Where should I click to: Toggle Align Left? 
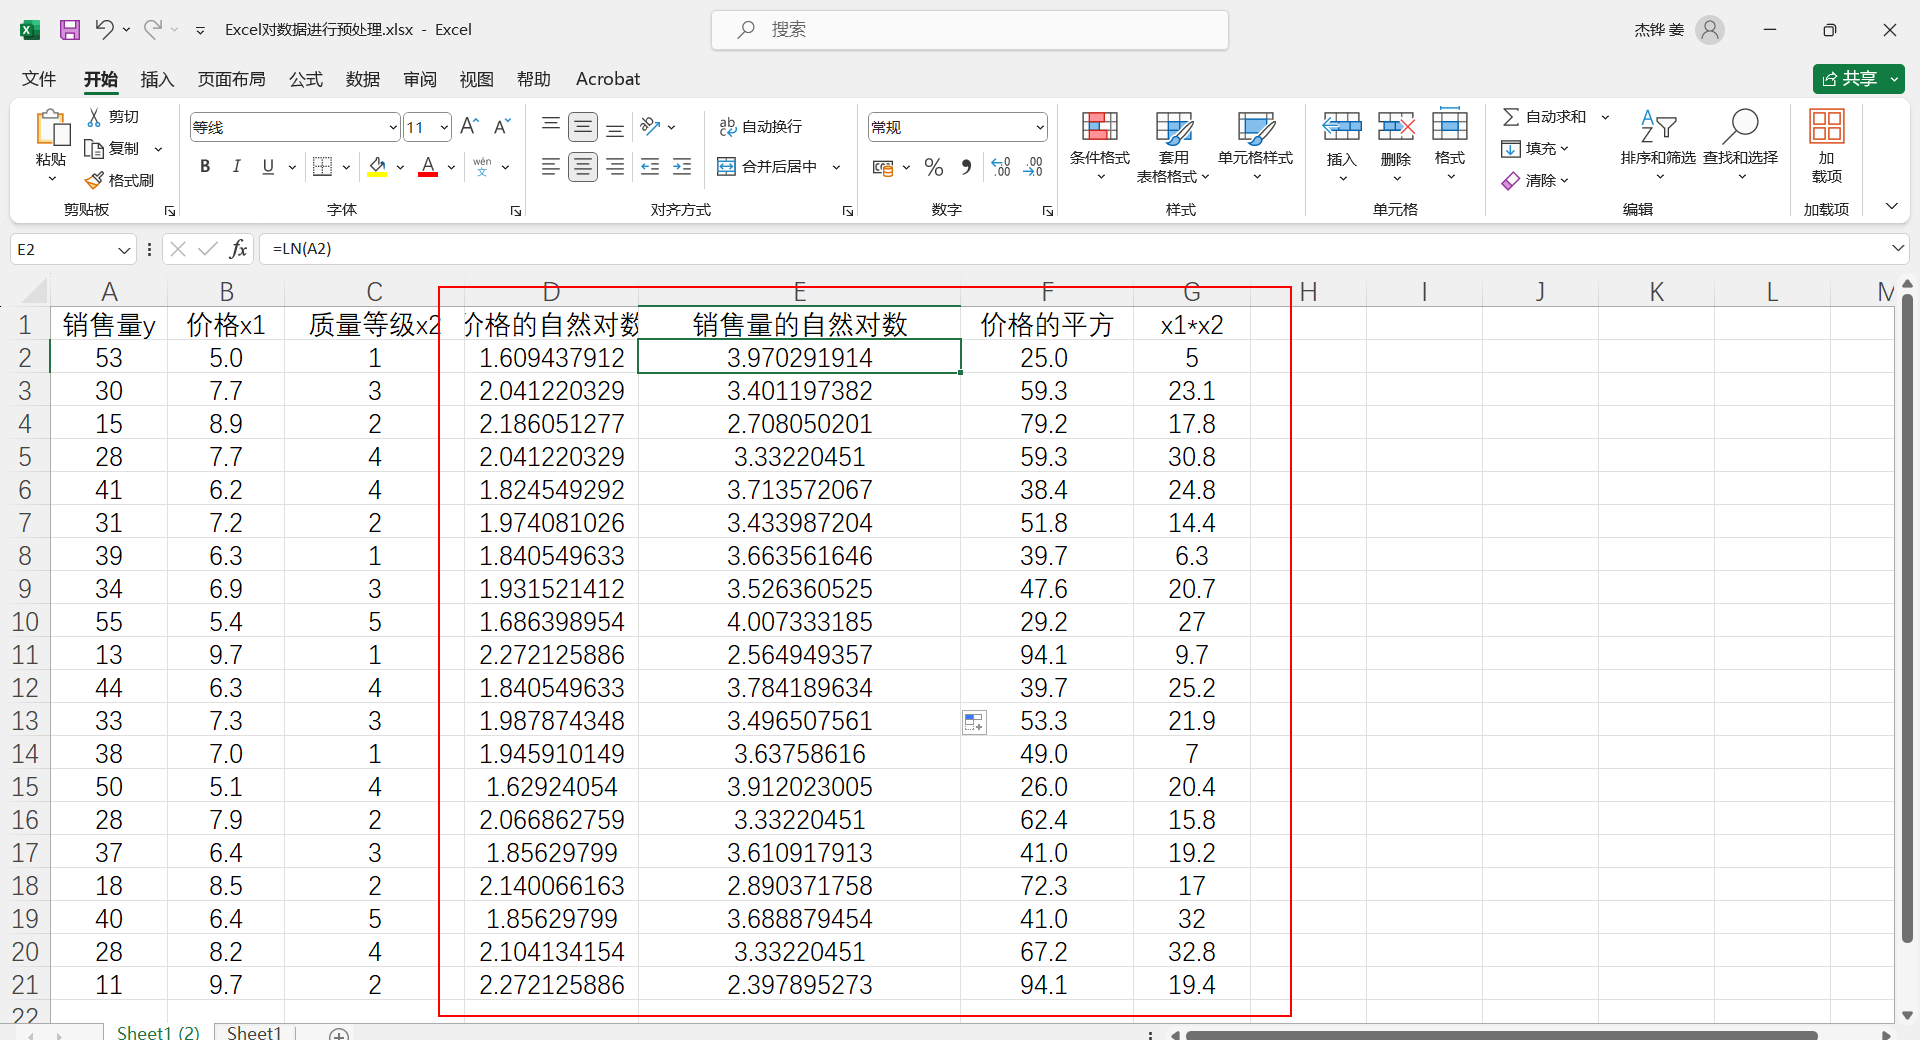point(550,167)
